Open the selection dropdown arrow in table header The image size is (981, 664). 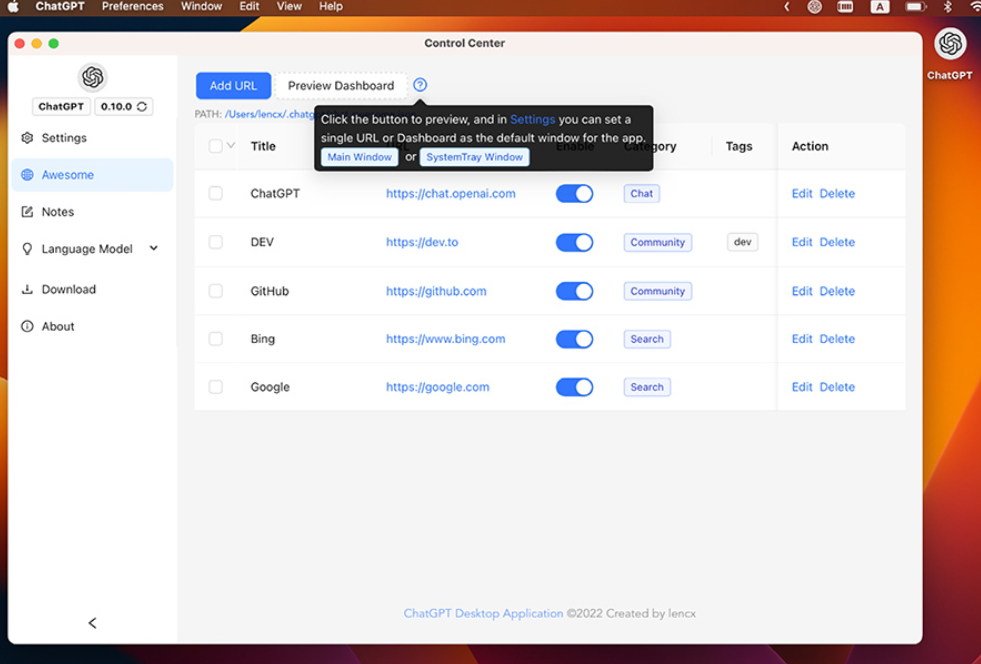pos(231,145)
